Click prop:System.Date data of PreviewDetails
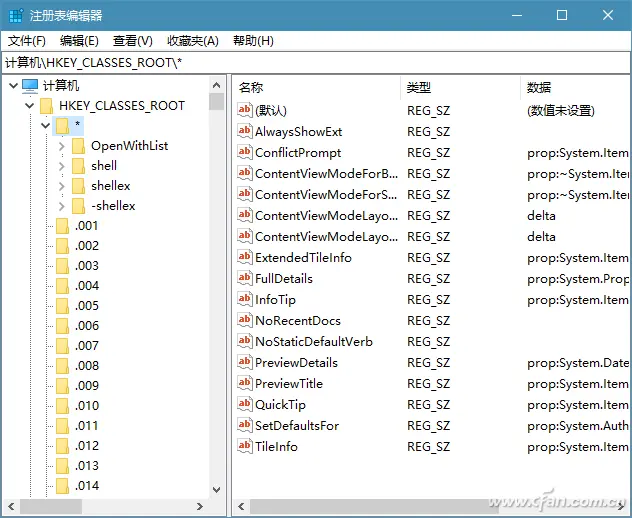The image size is (632, 518). [578, 363]
